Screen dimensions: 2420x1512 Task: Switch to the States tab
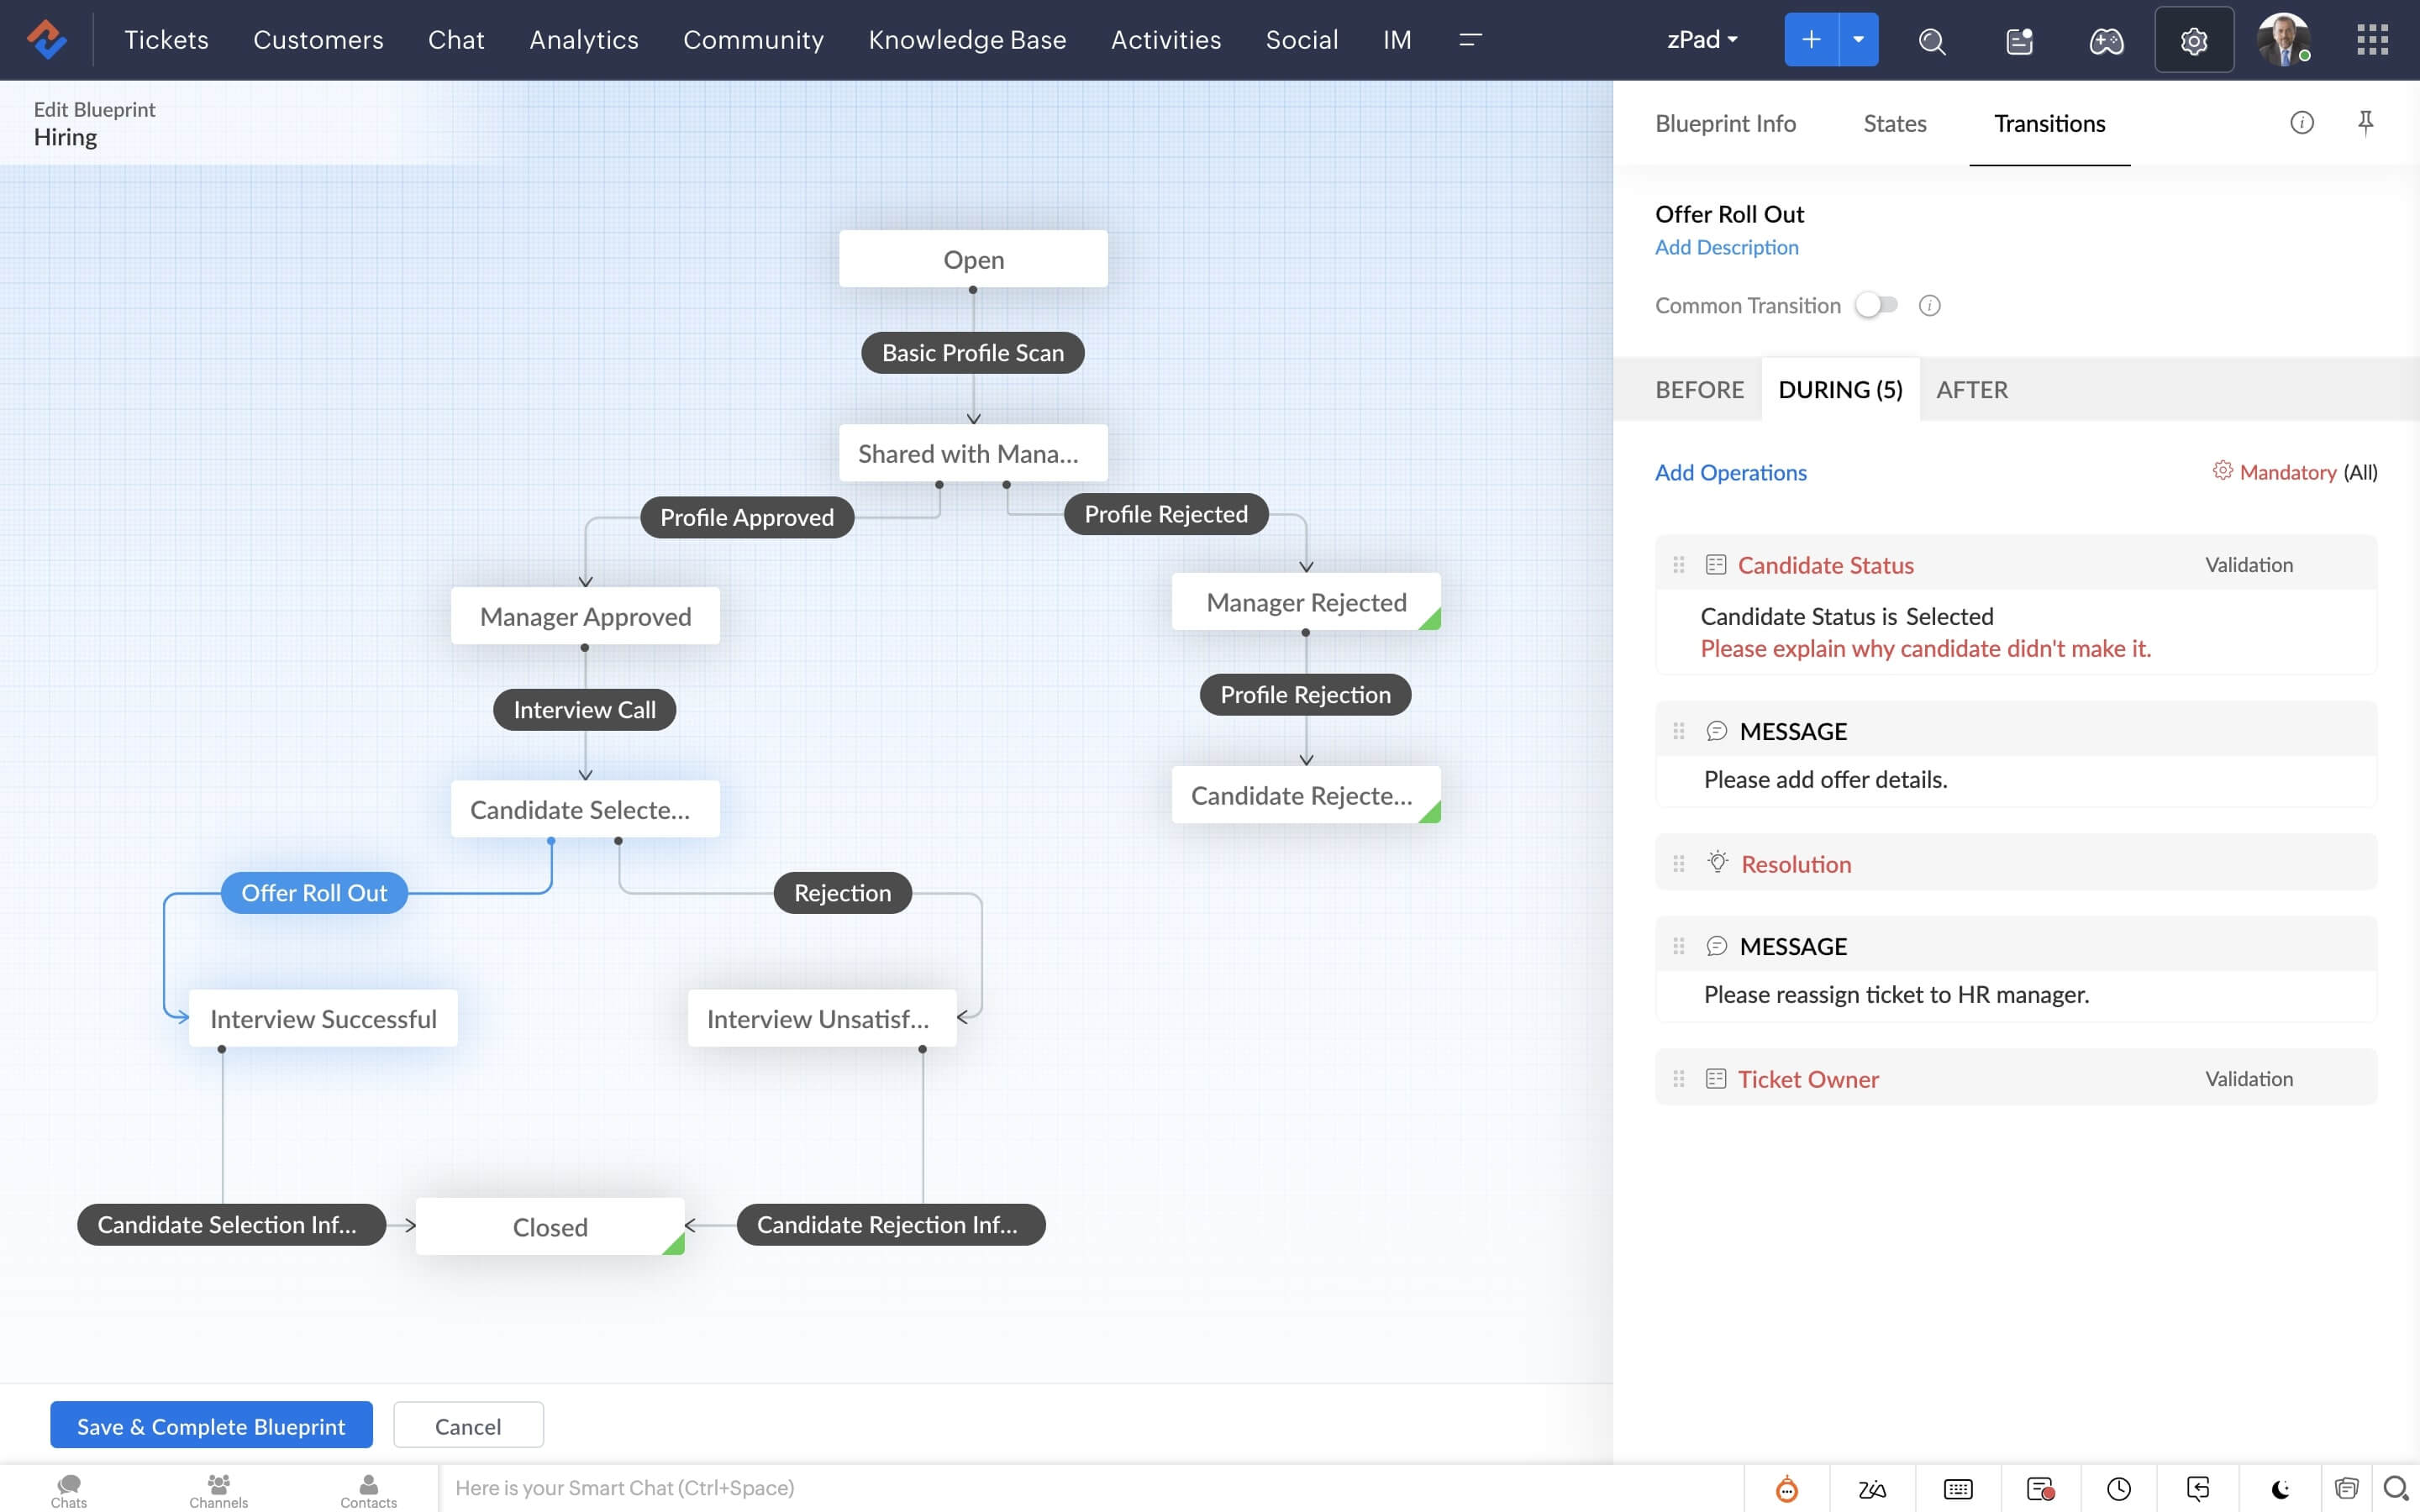[1894, 123]
